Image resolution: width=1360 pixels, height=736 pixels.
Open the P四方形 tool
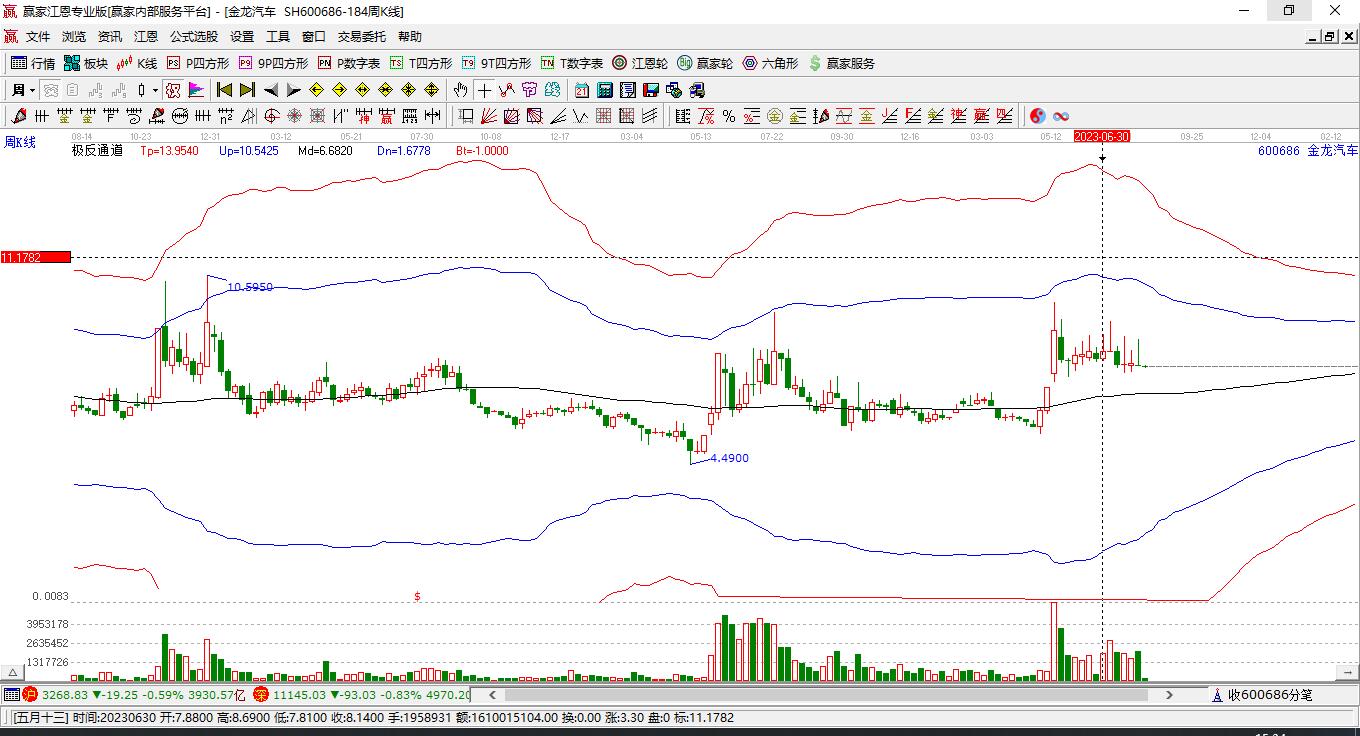(197, 63)
